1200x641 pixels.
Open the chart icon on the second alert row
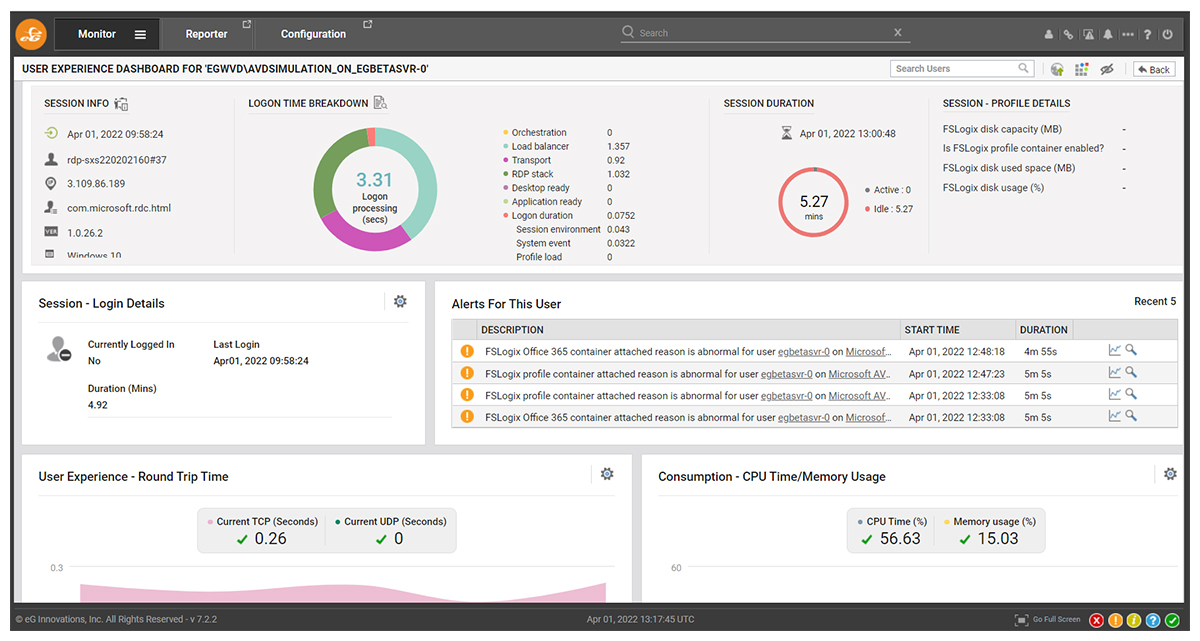(1115, 372)
